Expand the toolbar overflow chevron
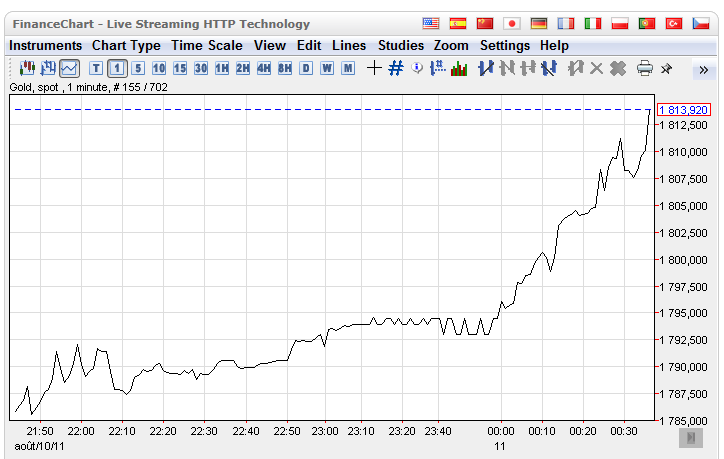Viewport: 724px width, 459px height. (x=703, y=69)
